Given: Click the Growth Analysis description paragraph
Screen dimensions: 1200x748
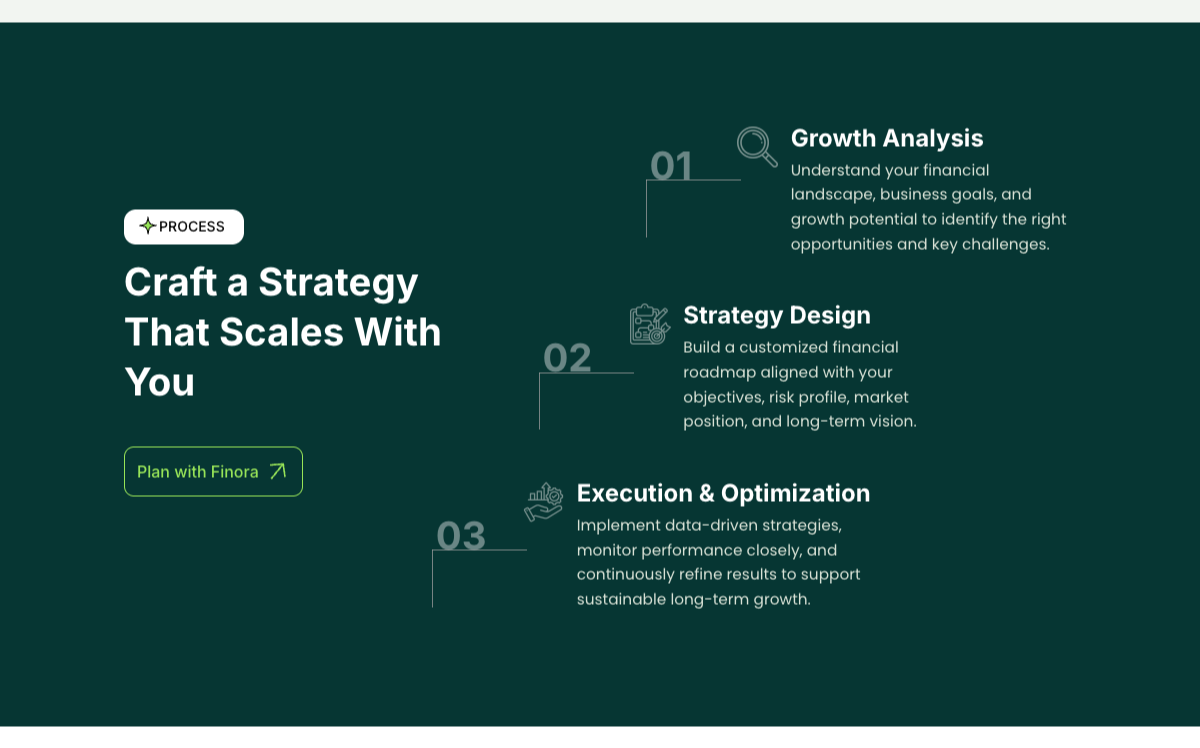Looking at the screenshot, I should (929, 207).
